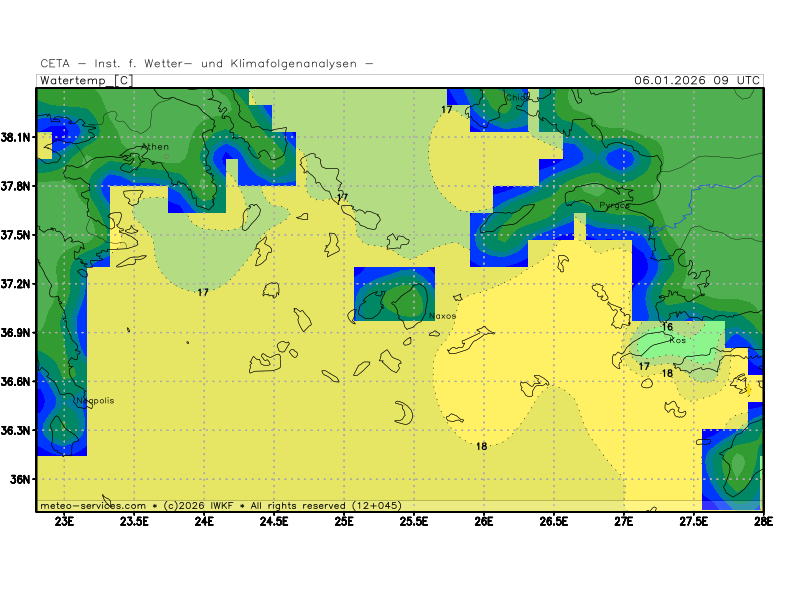Click the CETA institute title text
This screenshot has height=600, width=800.
[x=207, y=64]
